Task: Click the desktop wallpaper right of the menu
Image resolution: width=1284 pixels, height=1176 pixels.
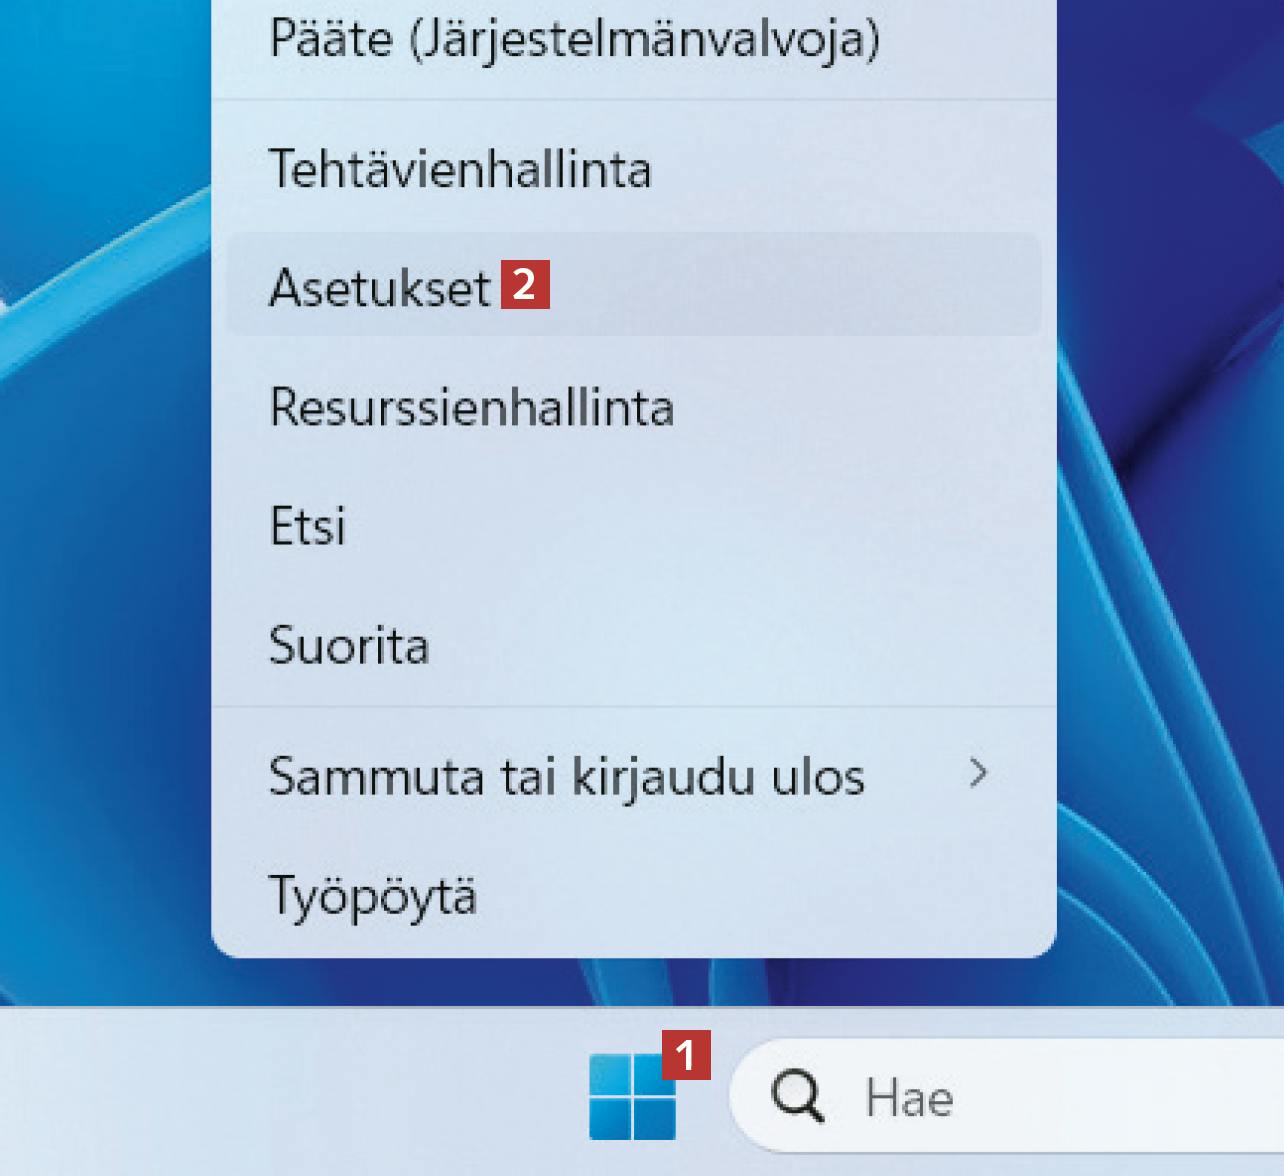Action: [x=1170, y=600]
